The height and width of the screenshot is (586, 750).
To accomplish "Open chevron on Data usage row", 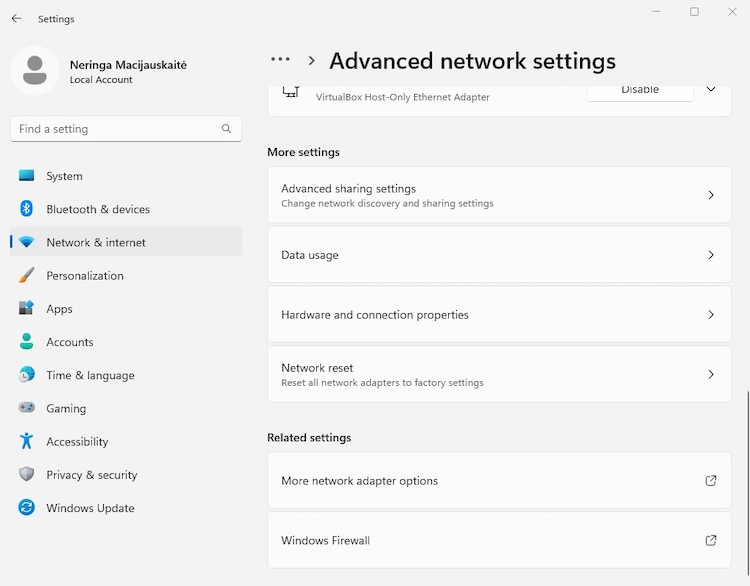I will [711, 254].
